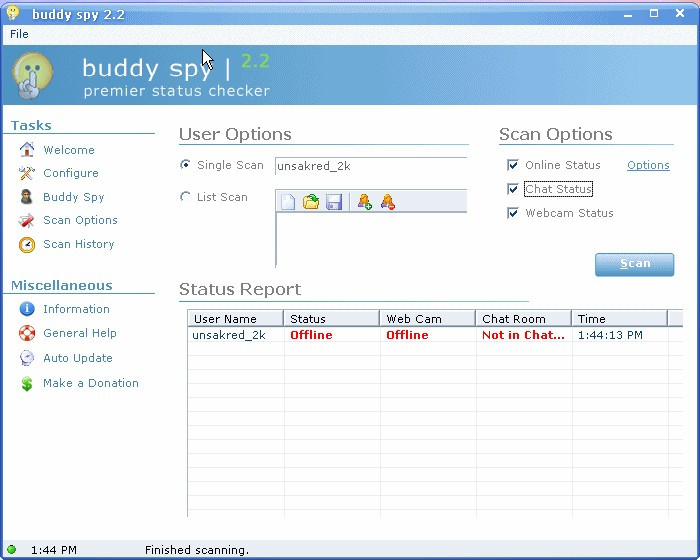Click the Make a Donation dollar icon
The image size is (700, 560).
(27, 384)
